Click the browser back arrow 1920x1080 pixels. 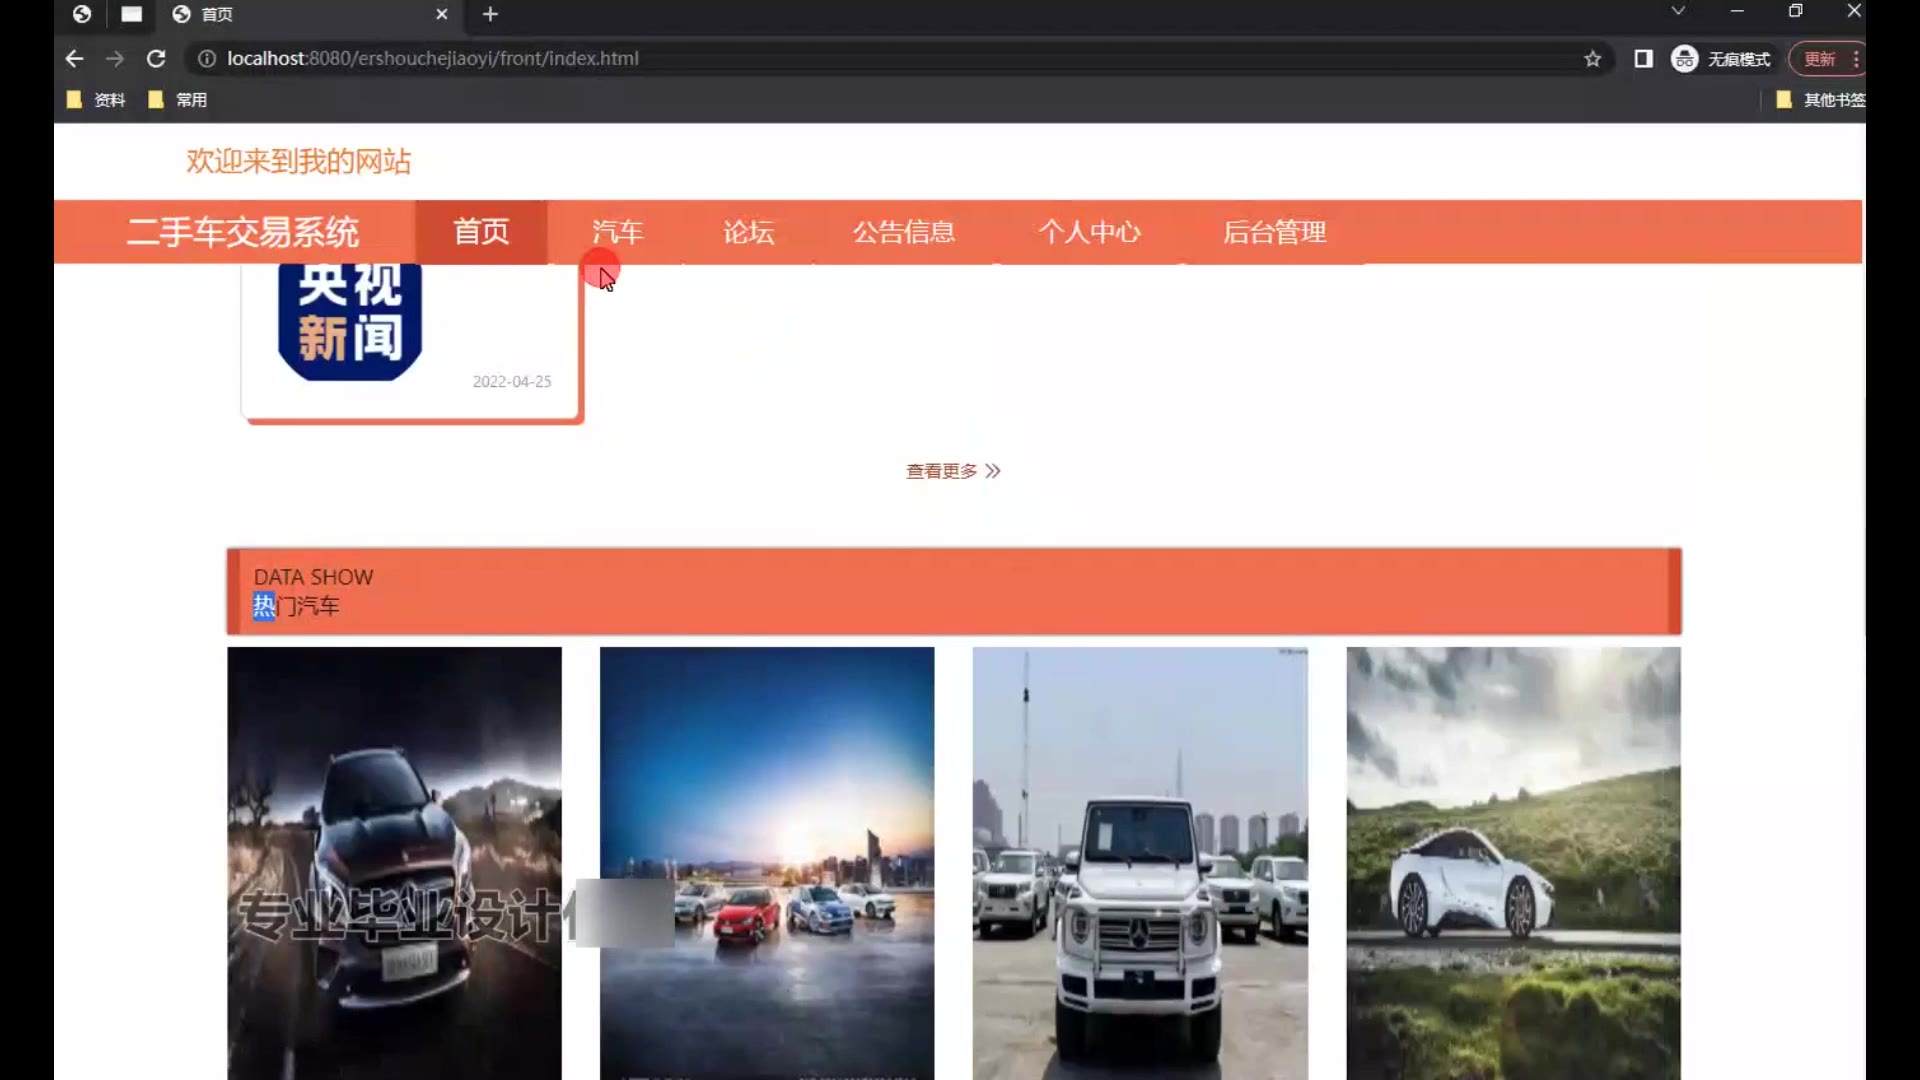click(74, 59)
